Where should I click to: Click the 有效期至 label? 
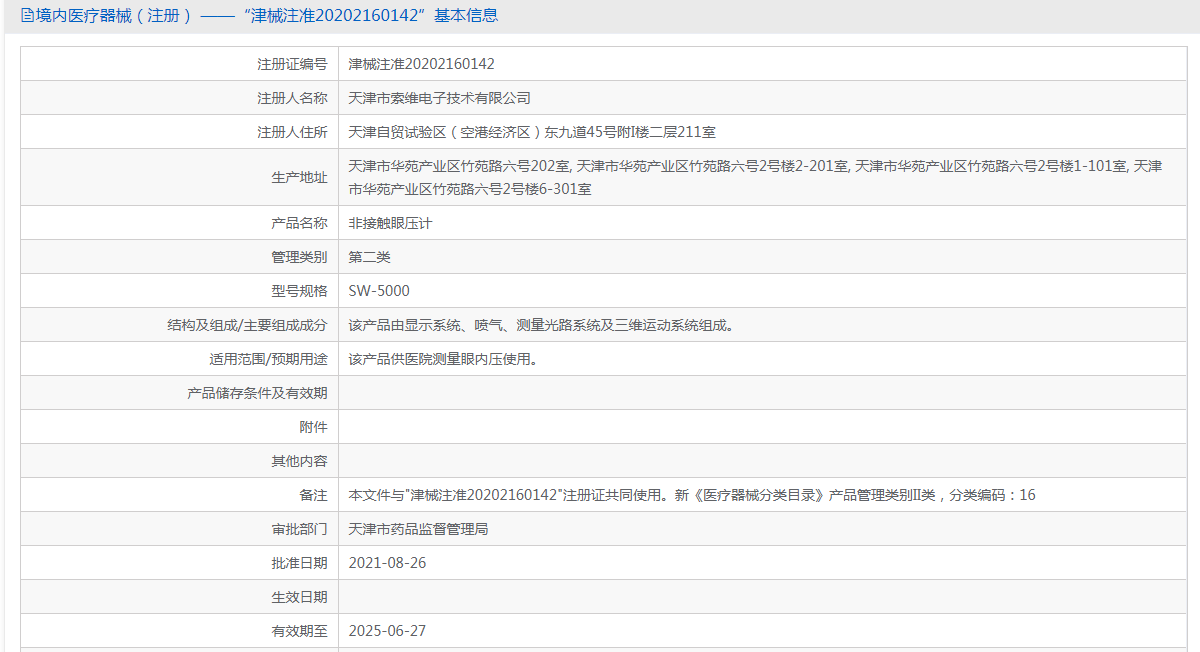pos(299,631)
